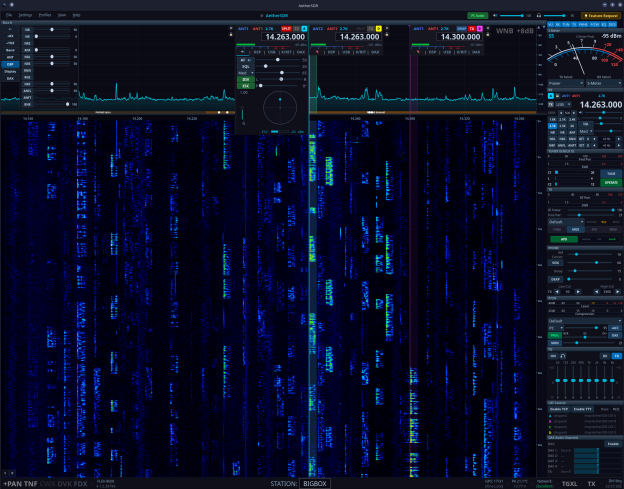Click the Enable TCP button

[x=559, y=409]
